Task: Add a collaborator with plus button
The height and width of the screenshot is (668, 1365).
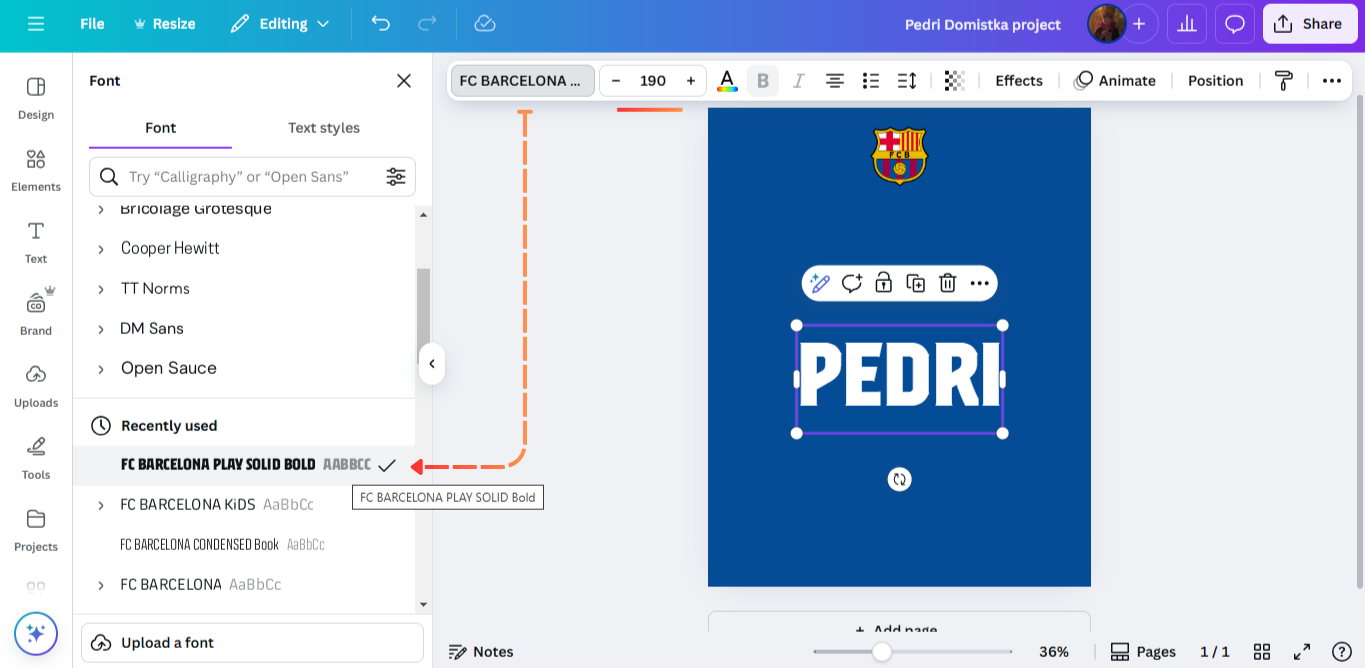Action: [x=1139, y=24]
